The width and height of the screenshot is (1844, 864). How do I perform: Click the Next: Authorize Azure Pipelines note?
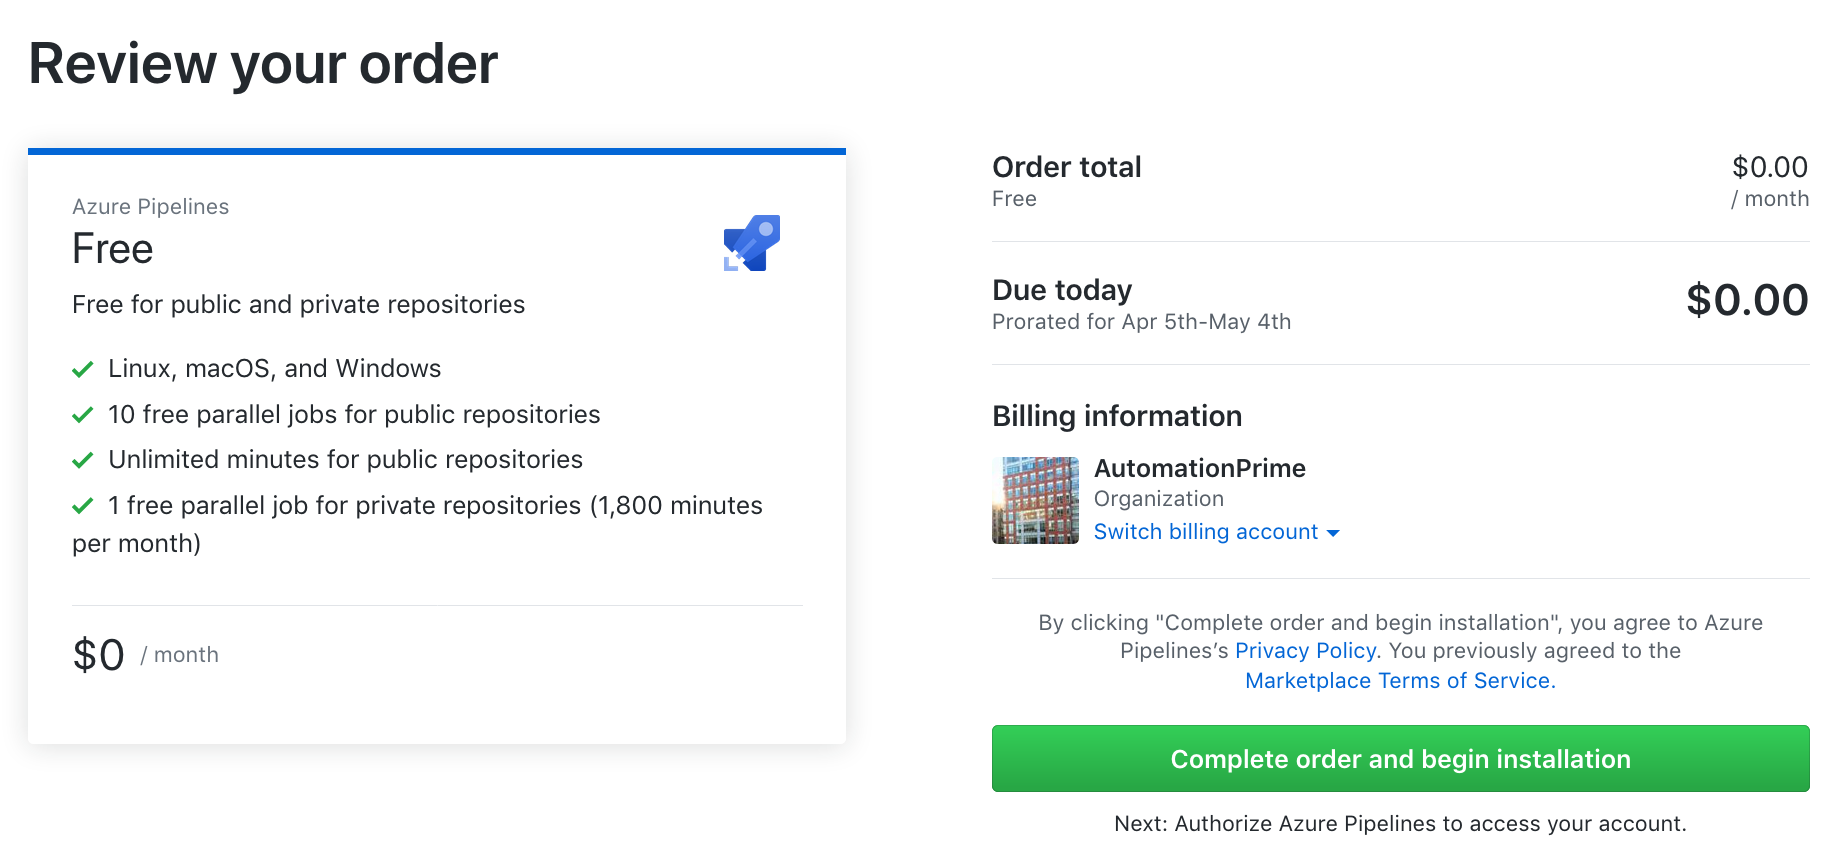(x=1399, y=824)
